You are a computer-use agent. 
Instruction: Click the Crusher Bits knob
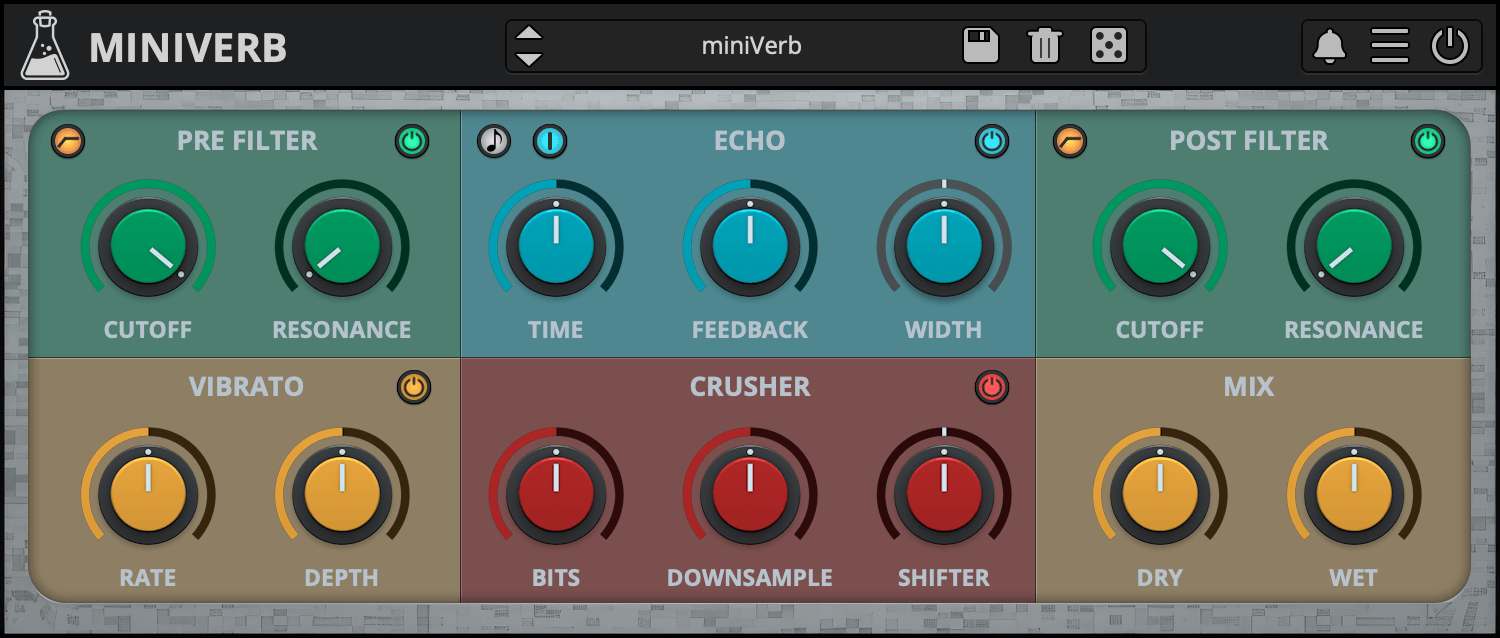[556, 495]
